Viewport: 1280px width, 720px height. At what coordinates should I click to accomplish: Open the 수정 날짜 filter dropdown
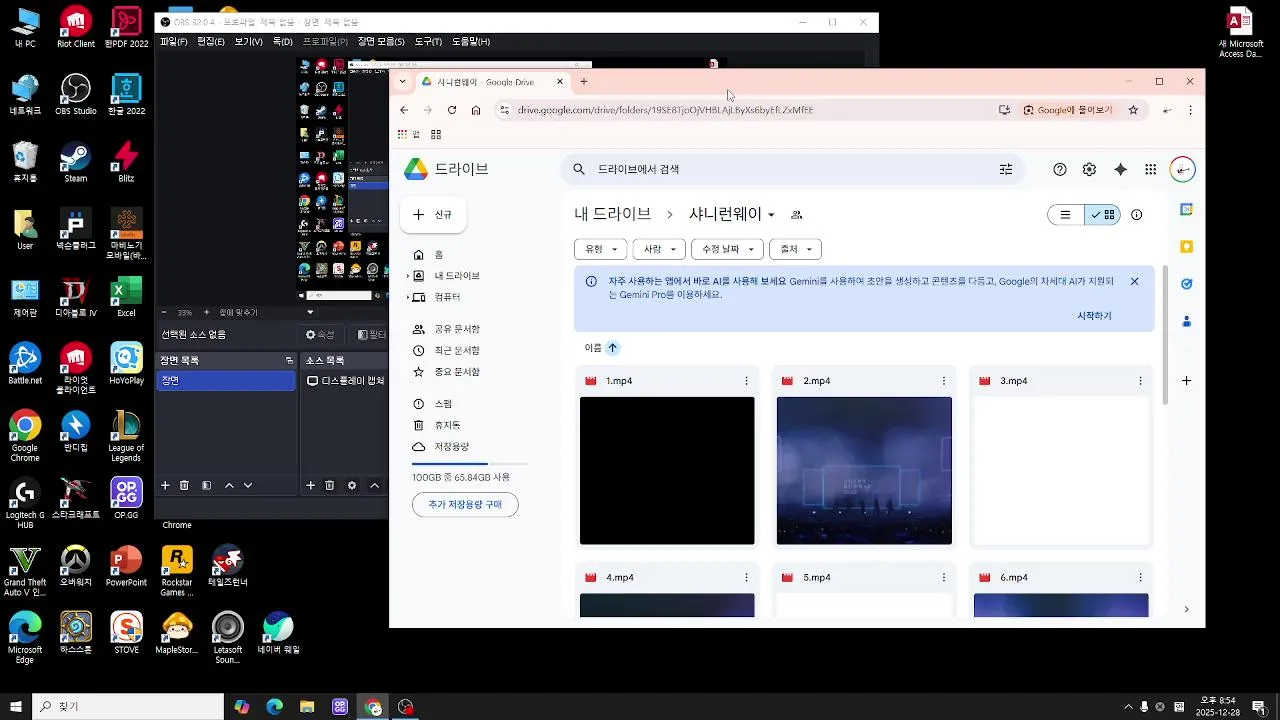(727, 249)
